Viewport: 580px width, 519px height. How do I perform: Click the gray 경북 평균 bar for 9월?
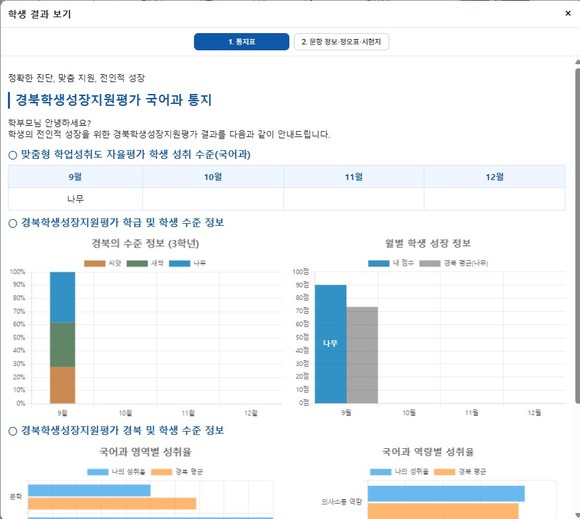(x=362, y=355)
